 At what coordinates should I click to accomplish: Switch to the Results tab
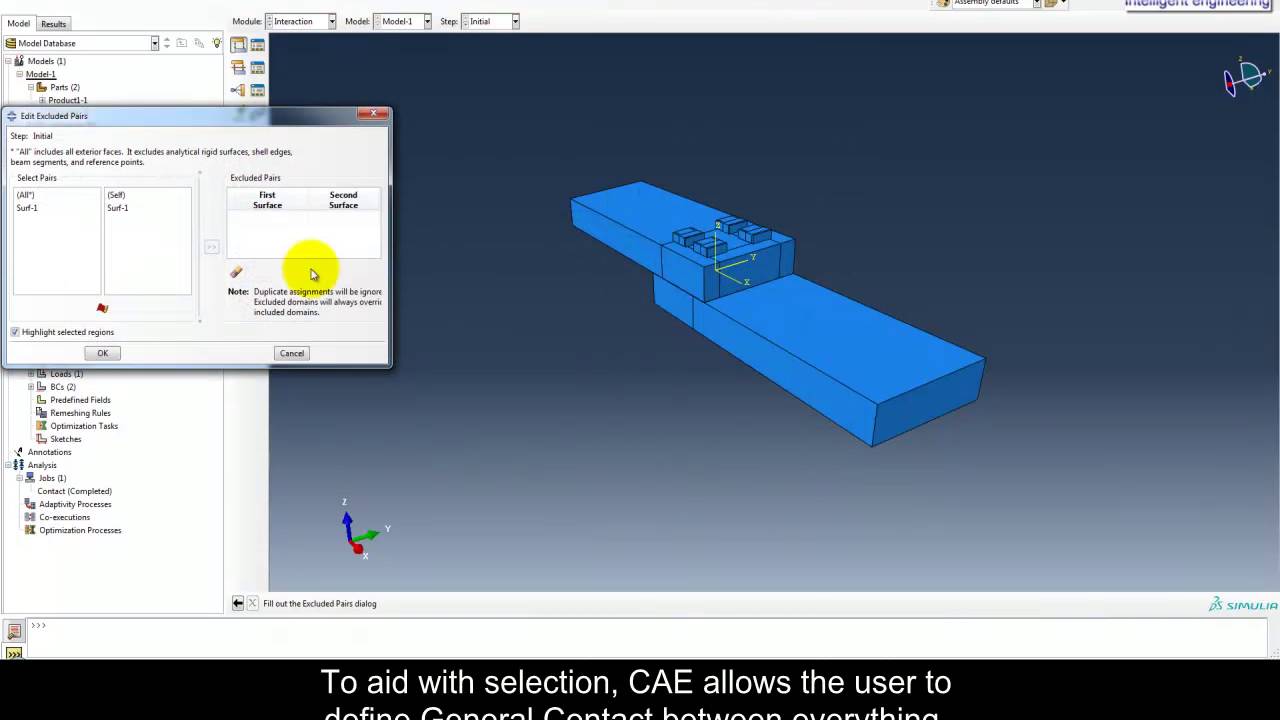point(53,23)
